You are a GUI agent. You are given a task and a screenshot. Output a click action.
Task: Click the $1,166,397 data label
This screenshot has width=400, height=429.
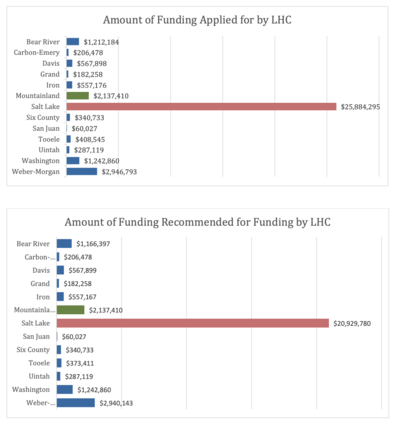[x=93, y=244]
